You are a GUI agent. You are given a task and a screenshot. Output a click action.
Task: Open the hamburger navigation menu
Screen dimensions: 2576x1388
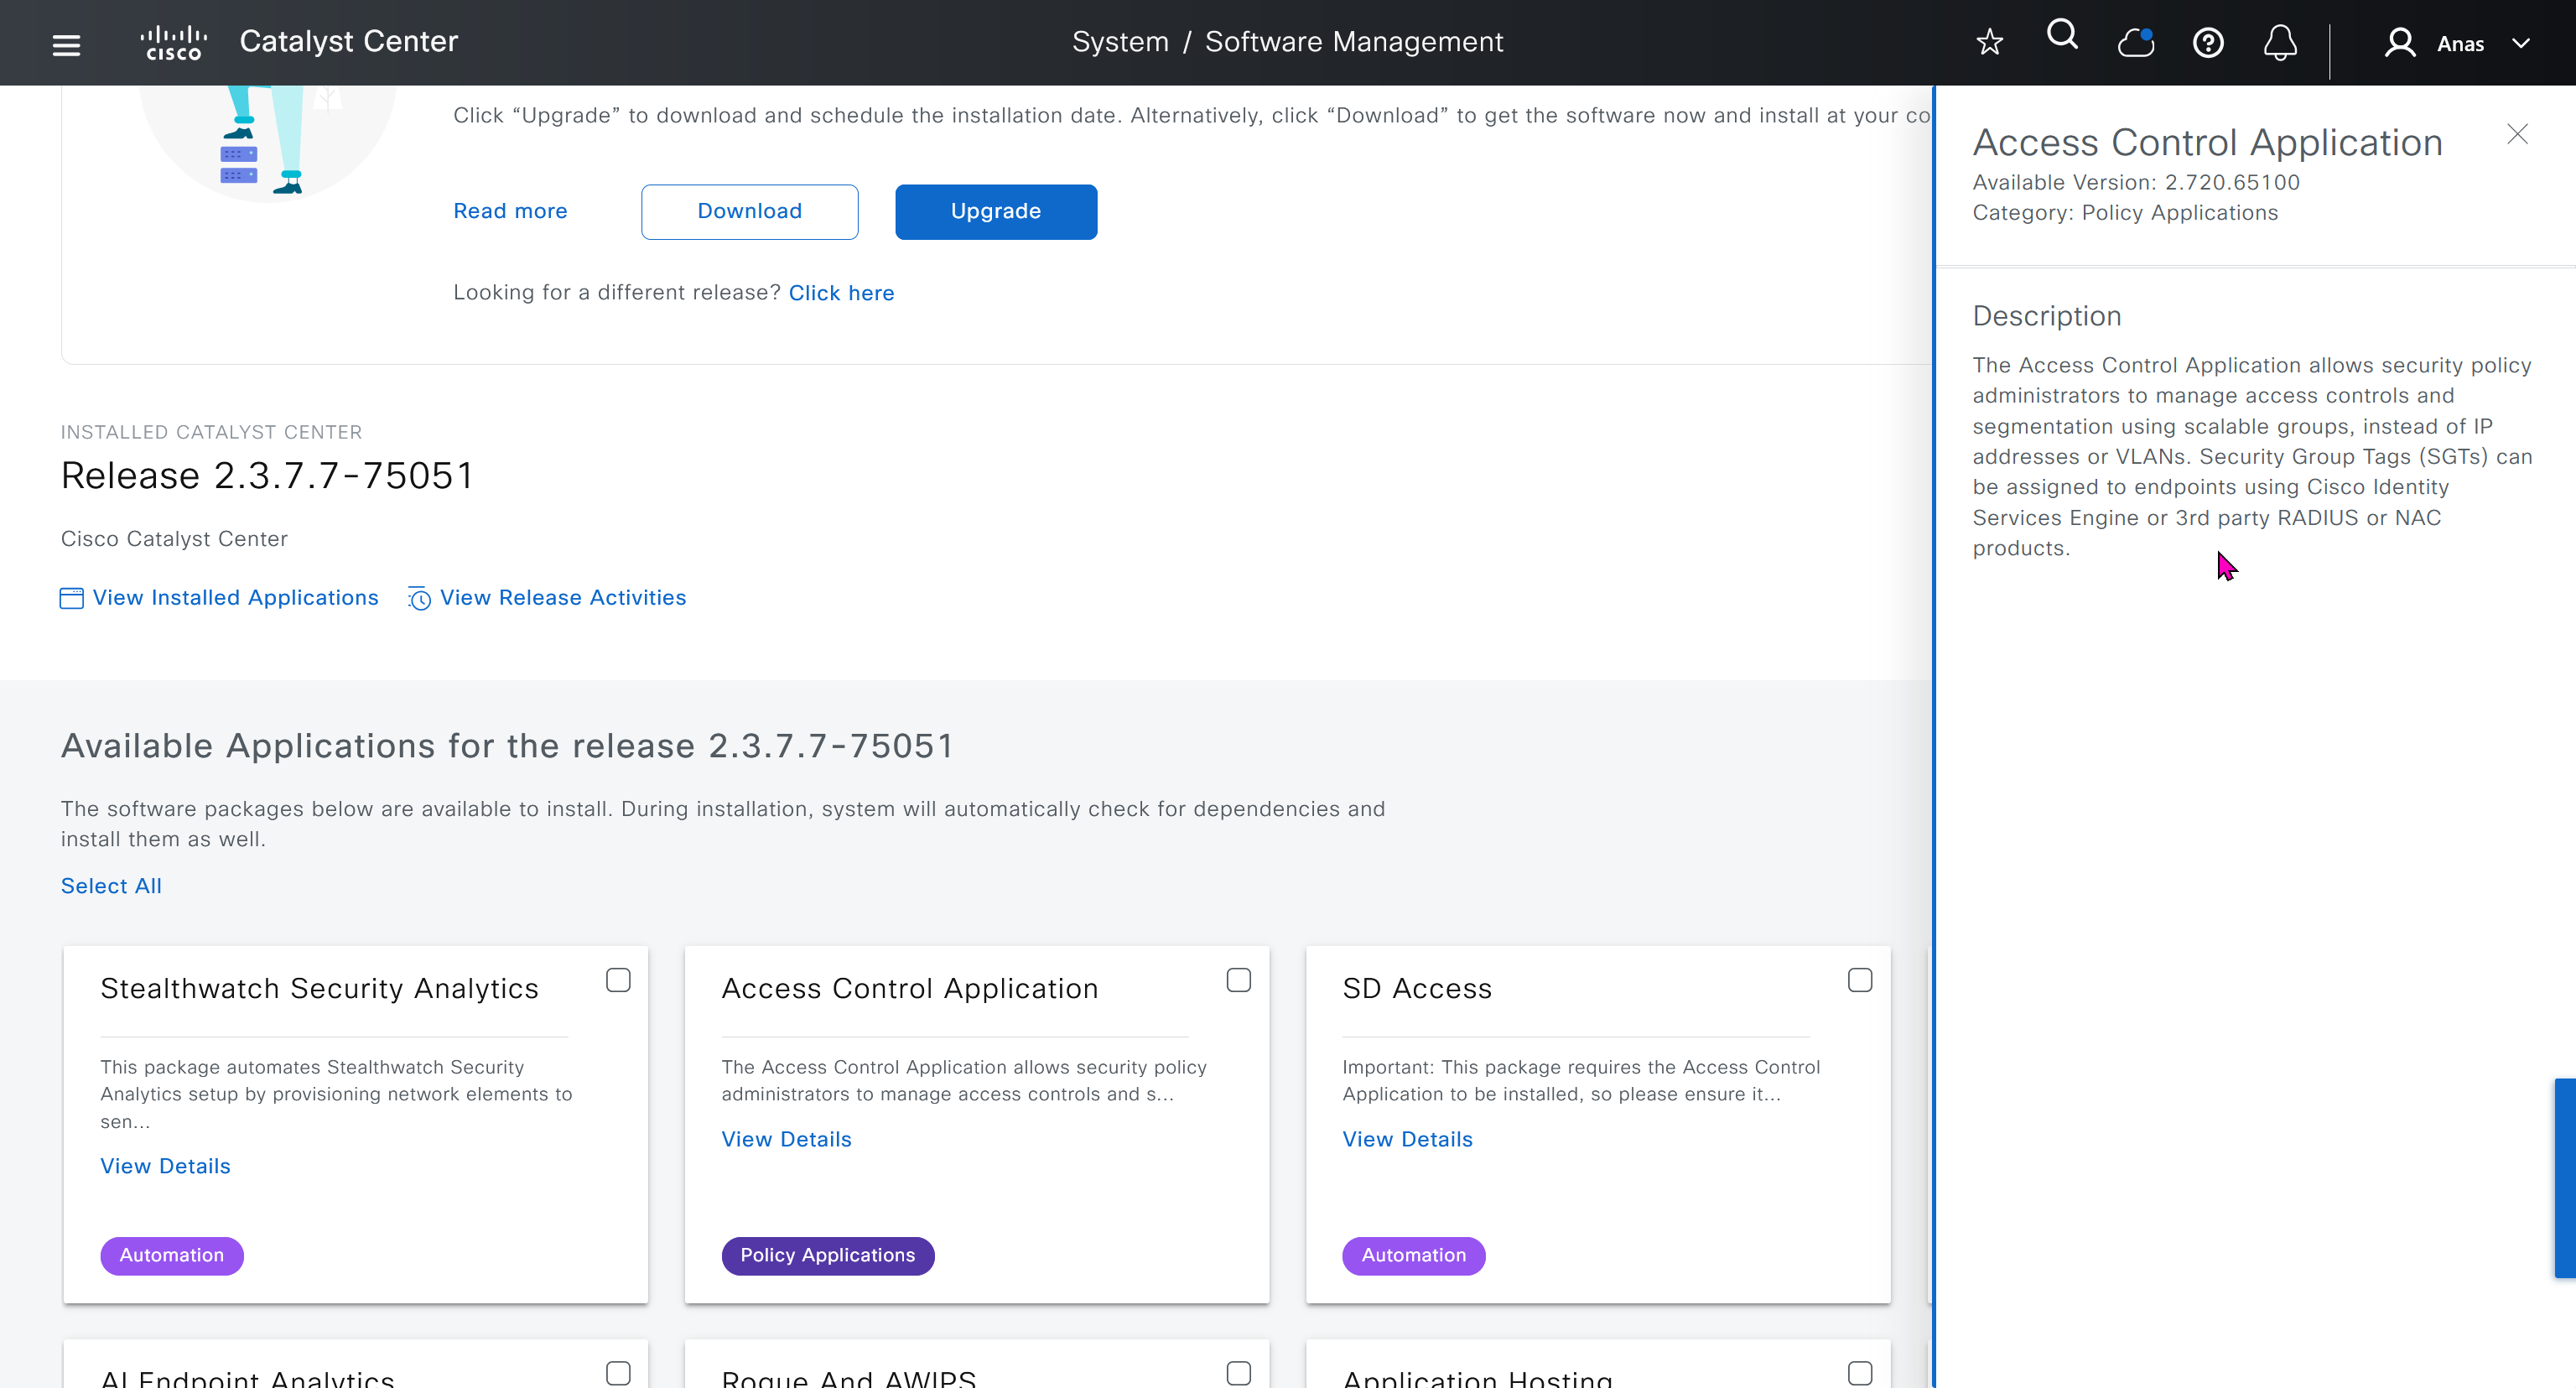(66, 44)
